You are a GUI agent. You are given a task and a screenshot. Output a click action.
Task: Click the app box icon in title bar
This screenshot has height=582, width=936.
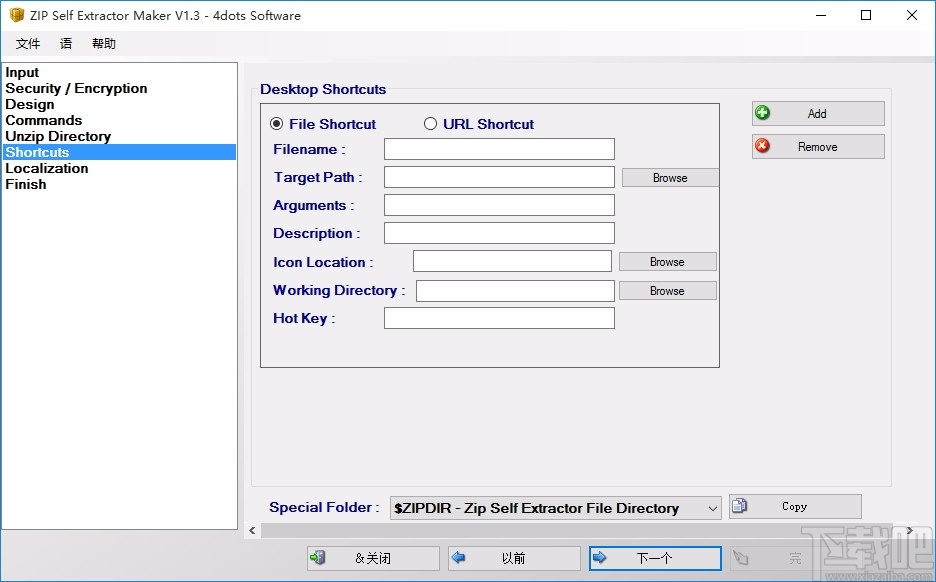(x=17, y=15)
